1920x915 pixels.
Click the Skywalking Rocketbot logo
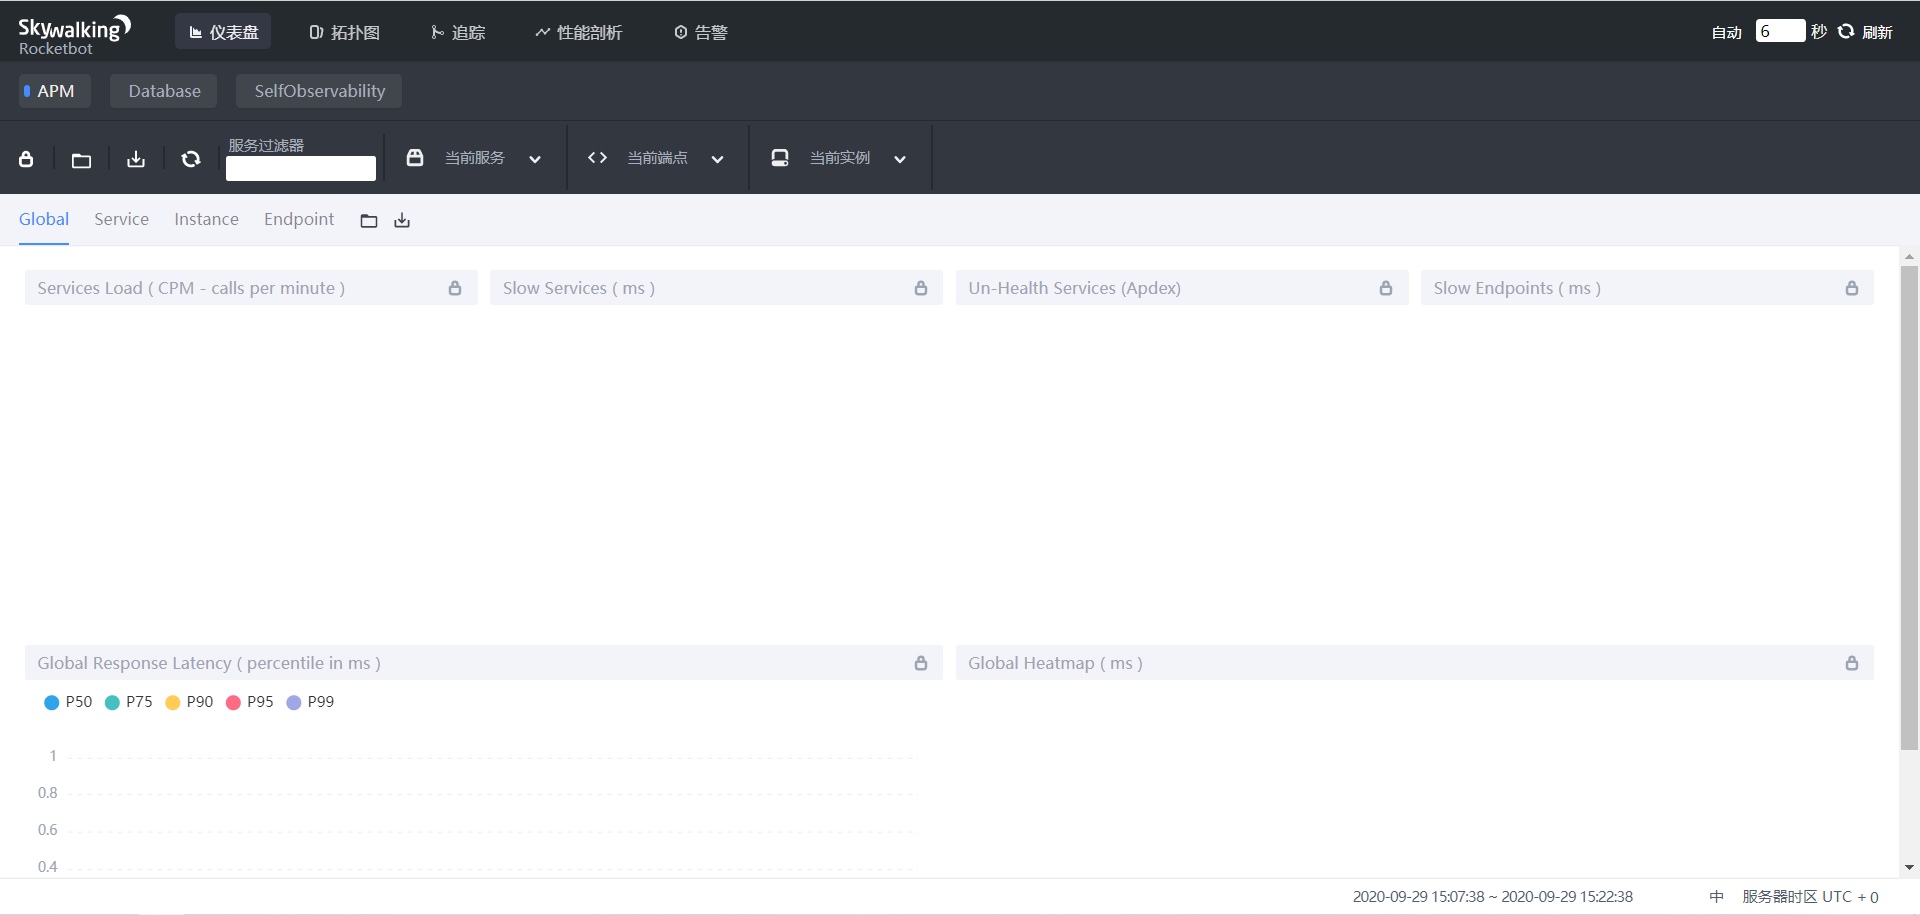(x=74, y=34)
